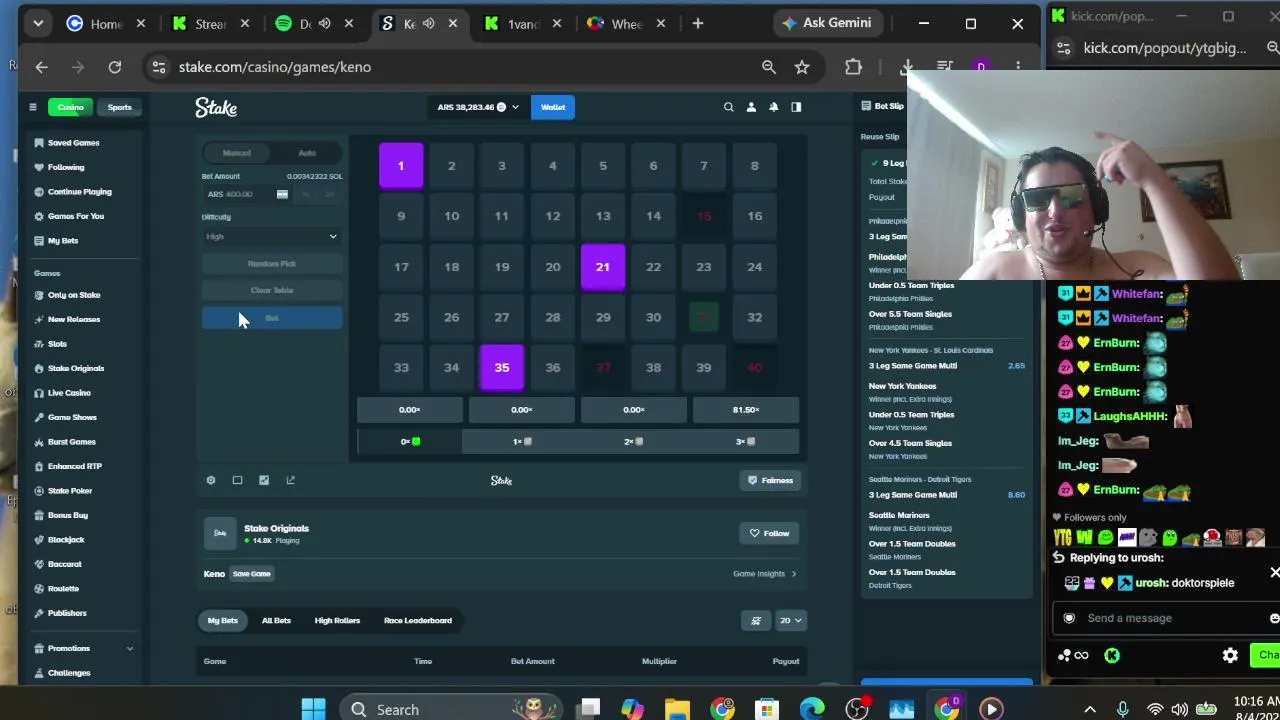Click the Clear Table button
This screenshot has width=1280, height=720.
pos(272,290)
